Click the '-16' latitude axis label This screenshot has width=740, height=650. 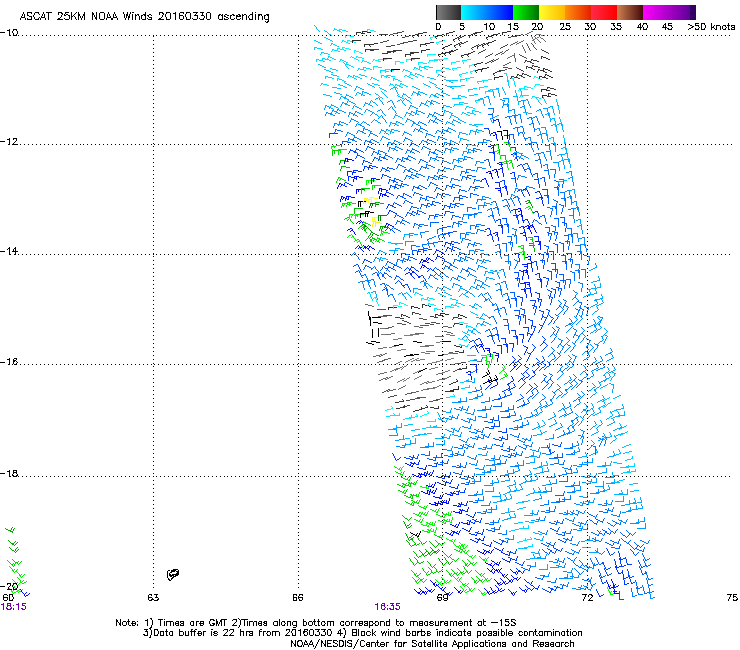pos(9,362)
